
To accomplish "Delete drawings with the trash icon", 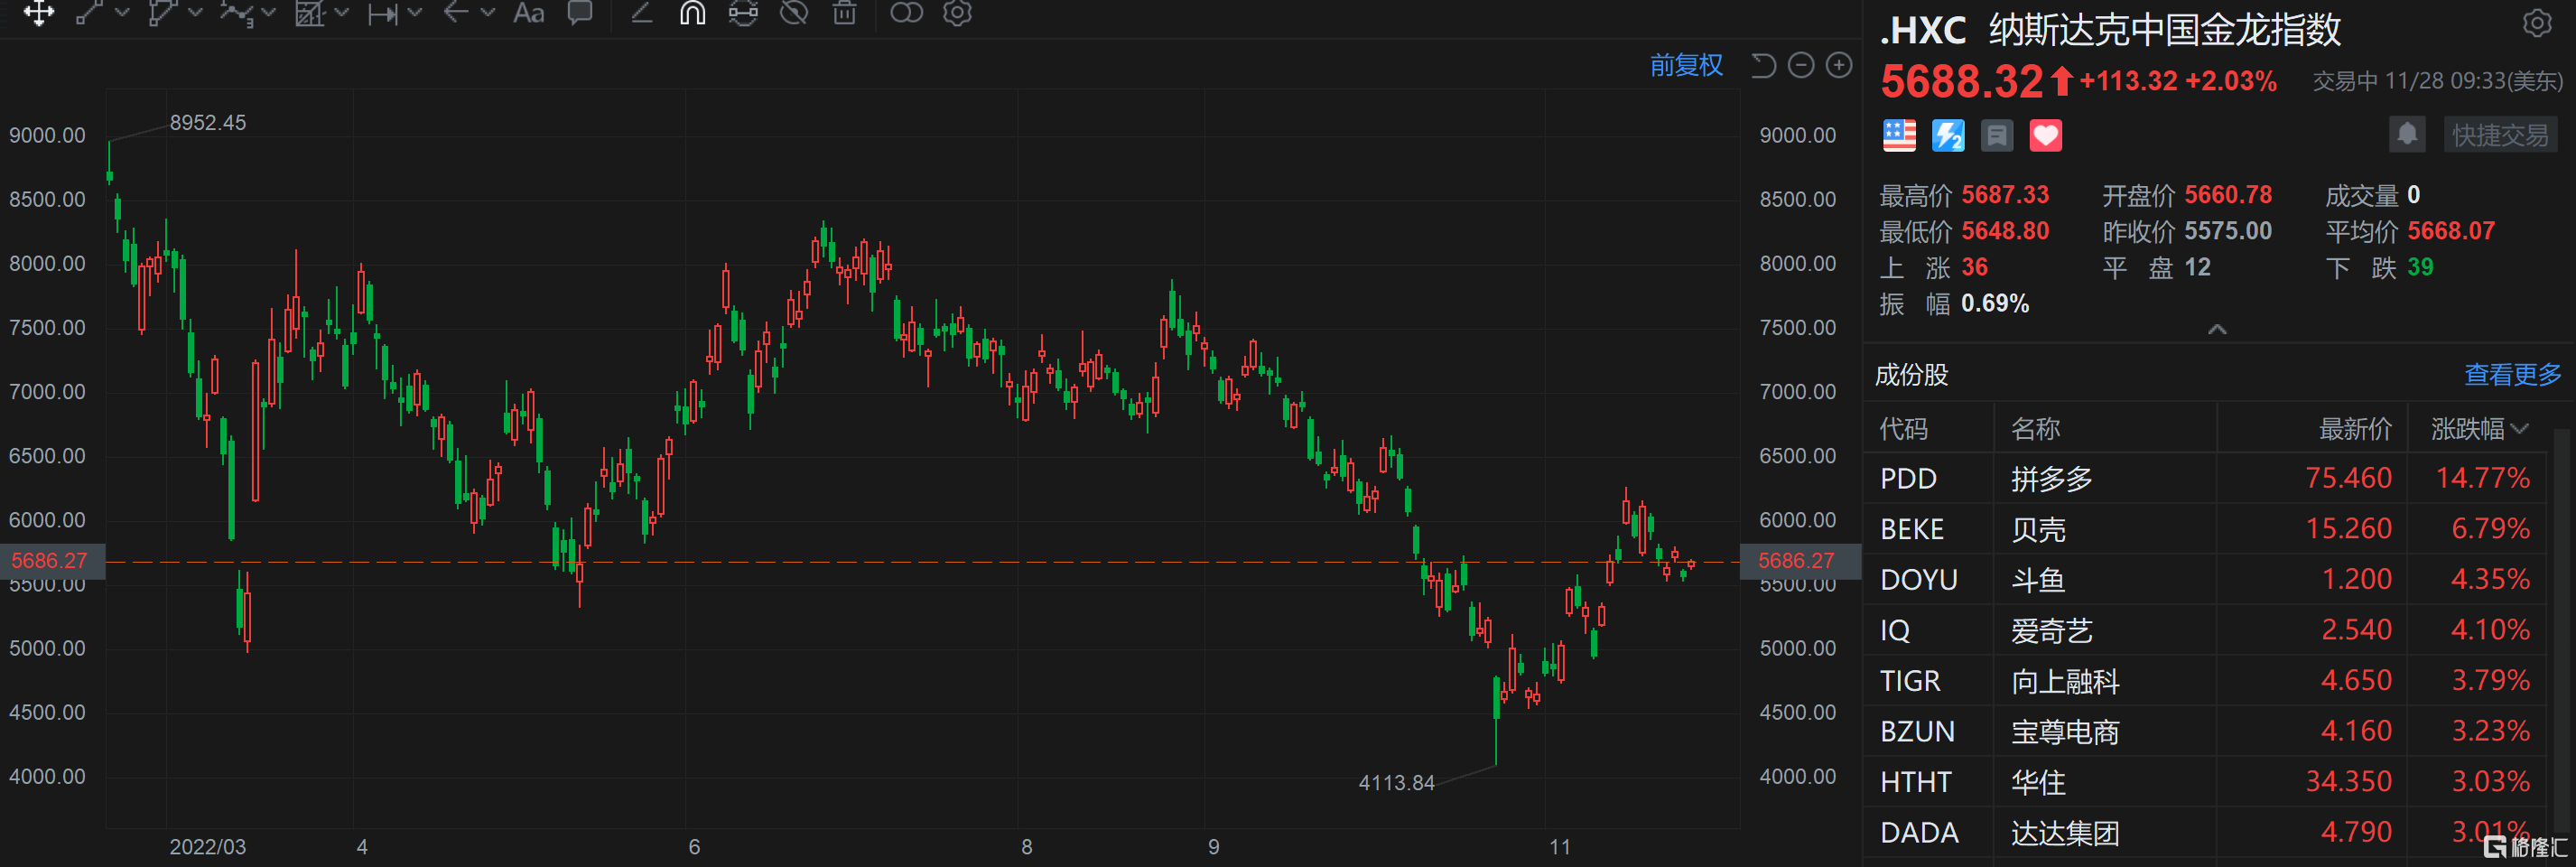I will (845, 13).
